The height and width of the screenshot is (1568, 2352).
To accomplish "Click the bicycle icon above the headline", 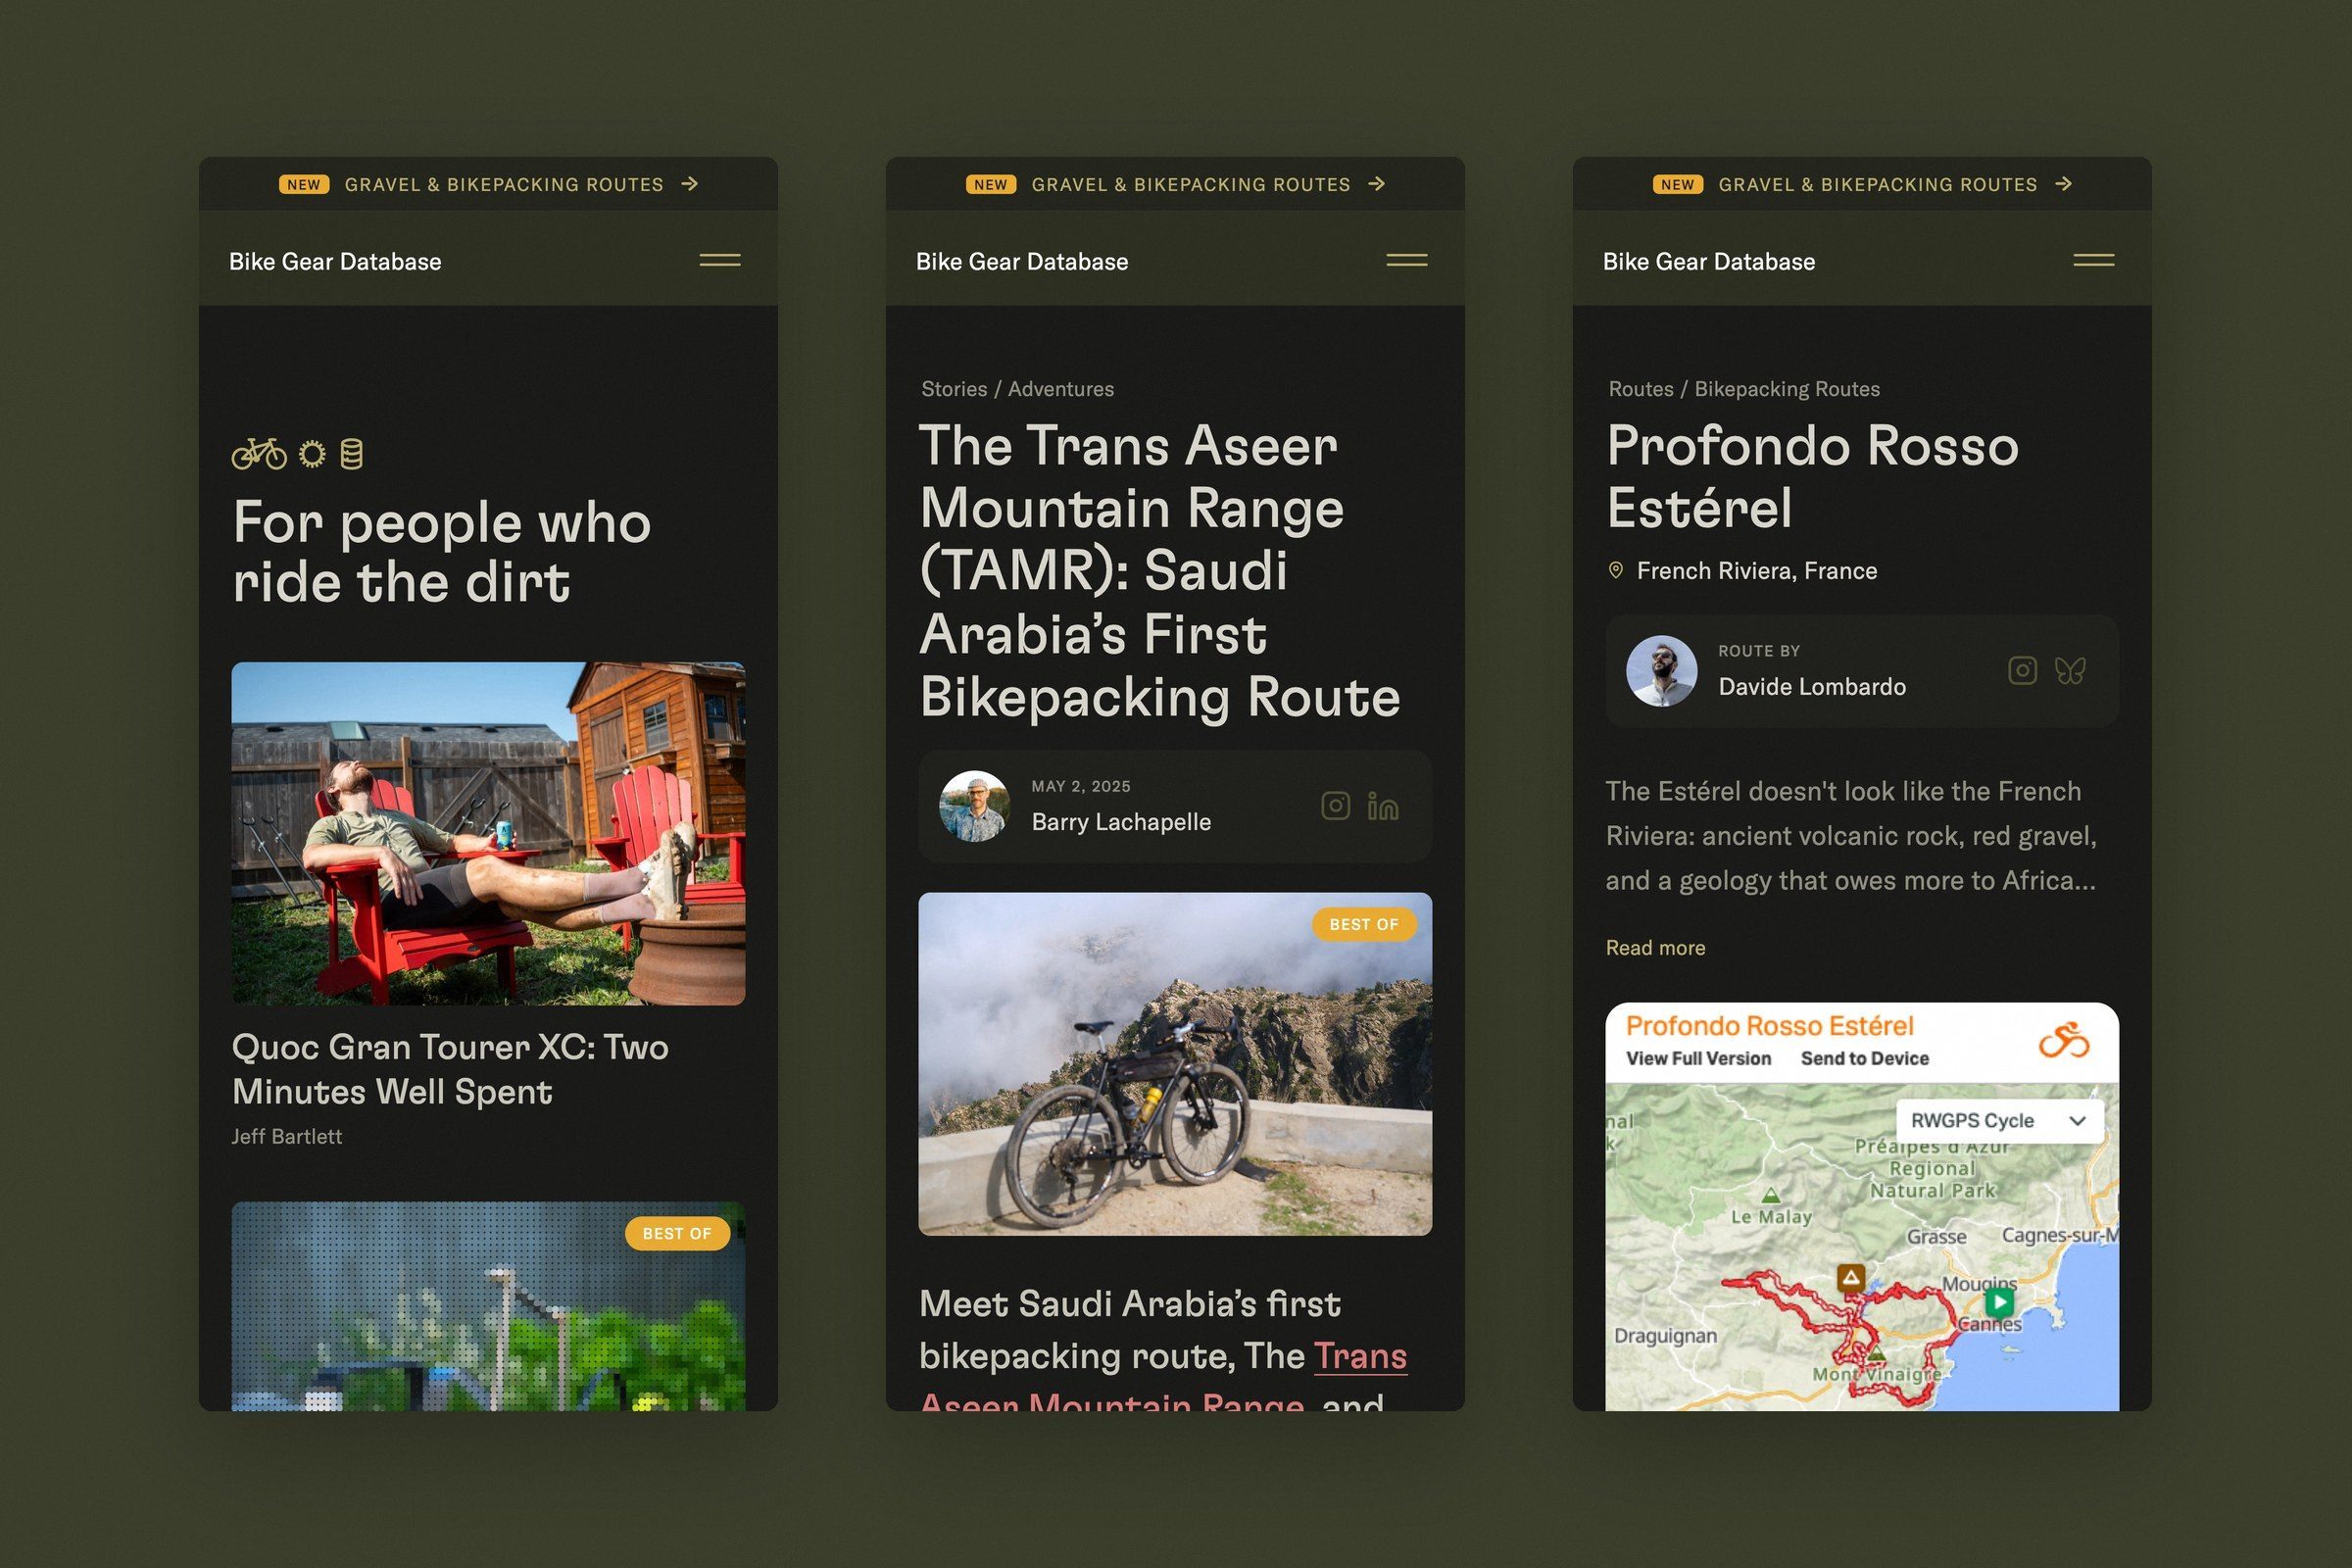I will tap(259, 454).
